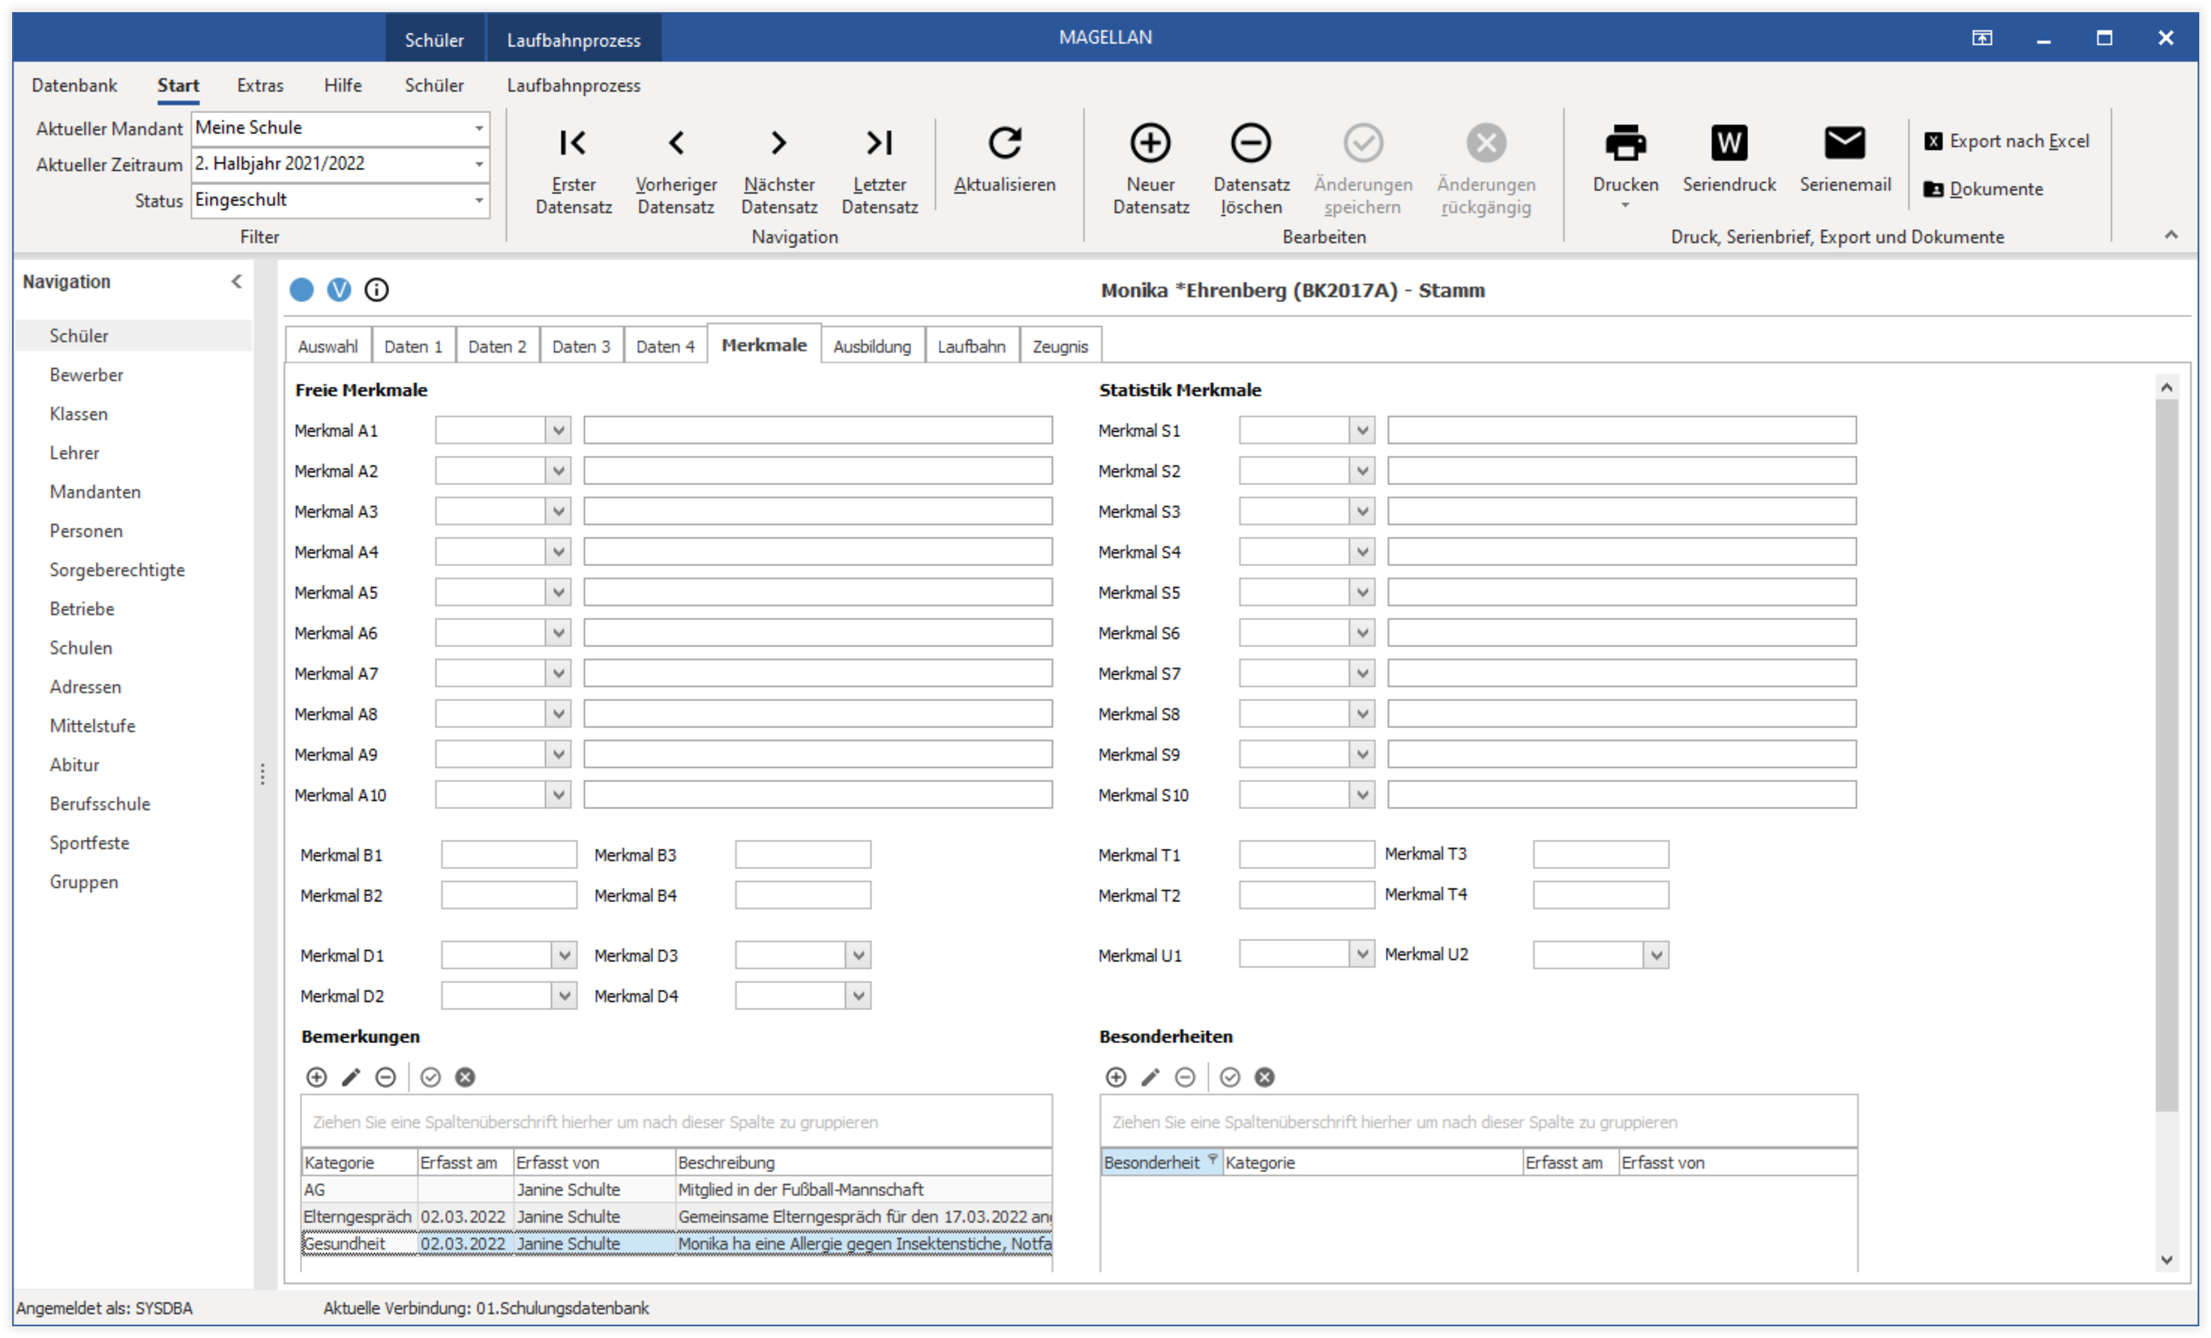Screen dimensions: 2211x1338
Task: Click the Serienemail envelope icon
Action: point(1844,143)
